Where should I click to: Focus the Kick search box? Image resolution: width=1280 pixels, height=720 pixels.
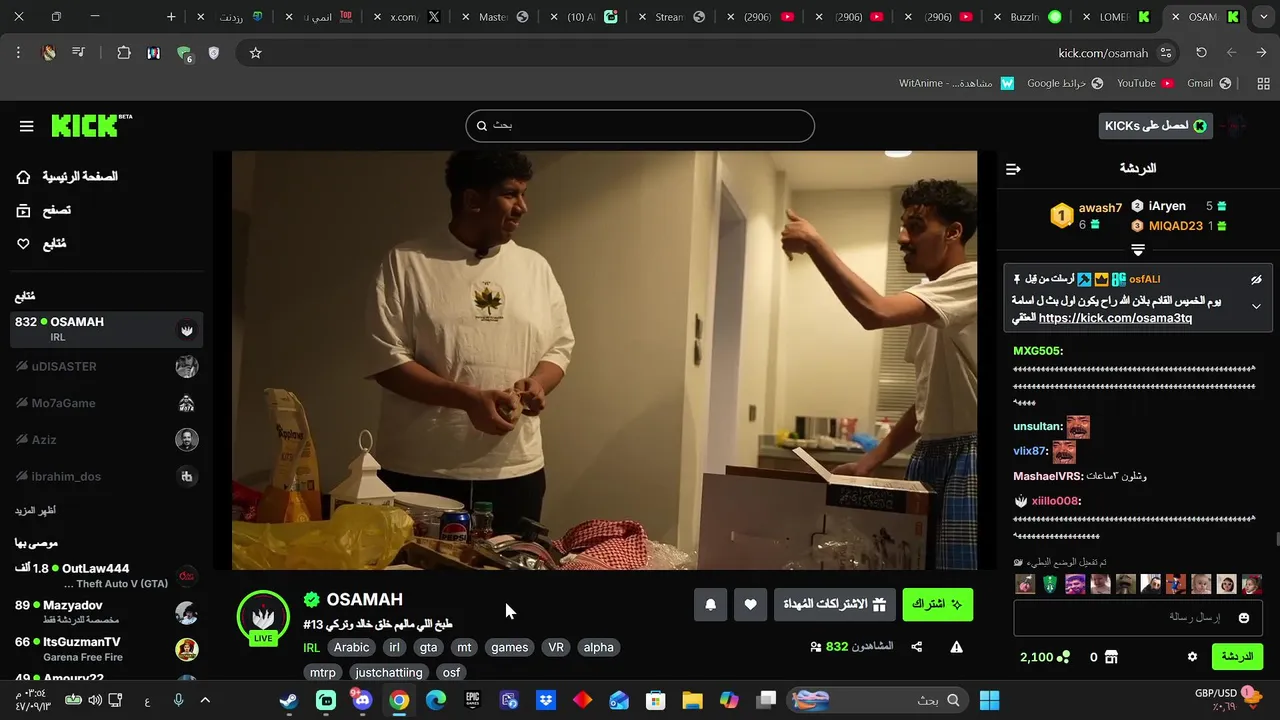tap(640, 126)
